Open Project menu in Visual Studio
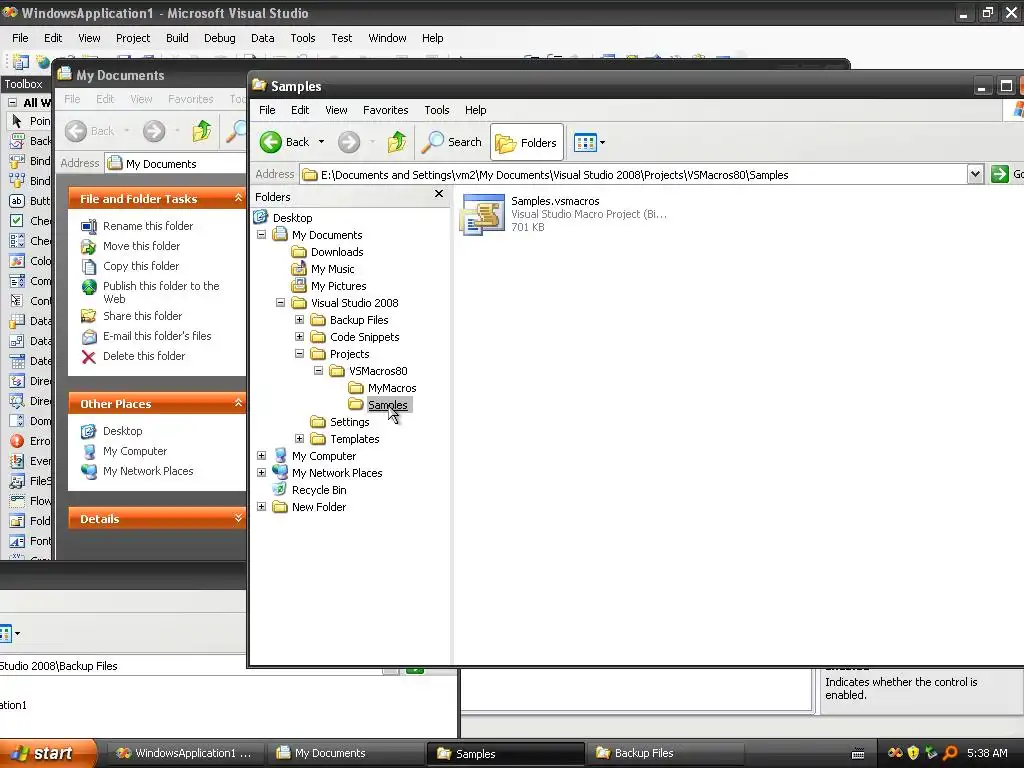 (x=133, y=38)
